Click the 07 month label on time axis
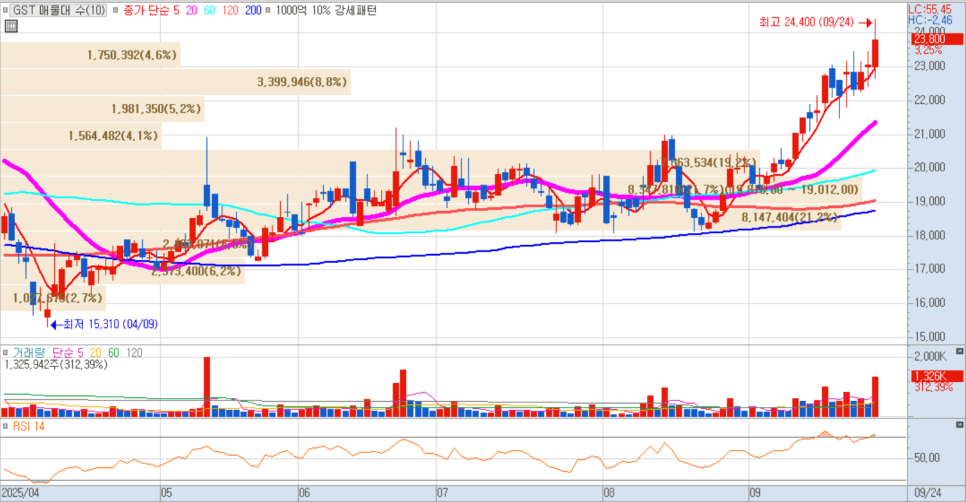966x502 pixels. [442, 493]
